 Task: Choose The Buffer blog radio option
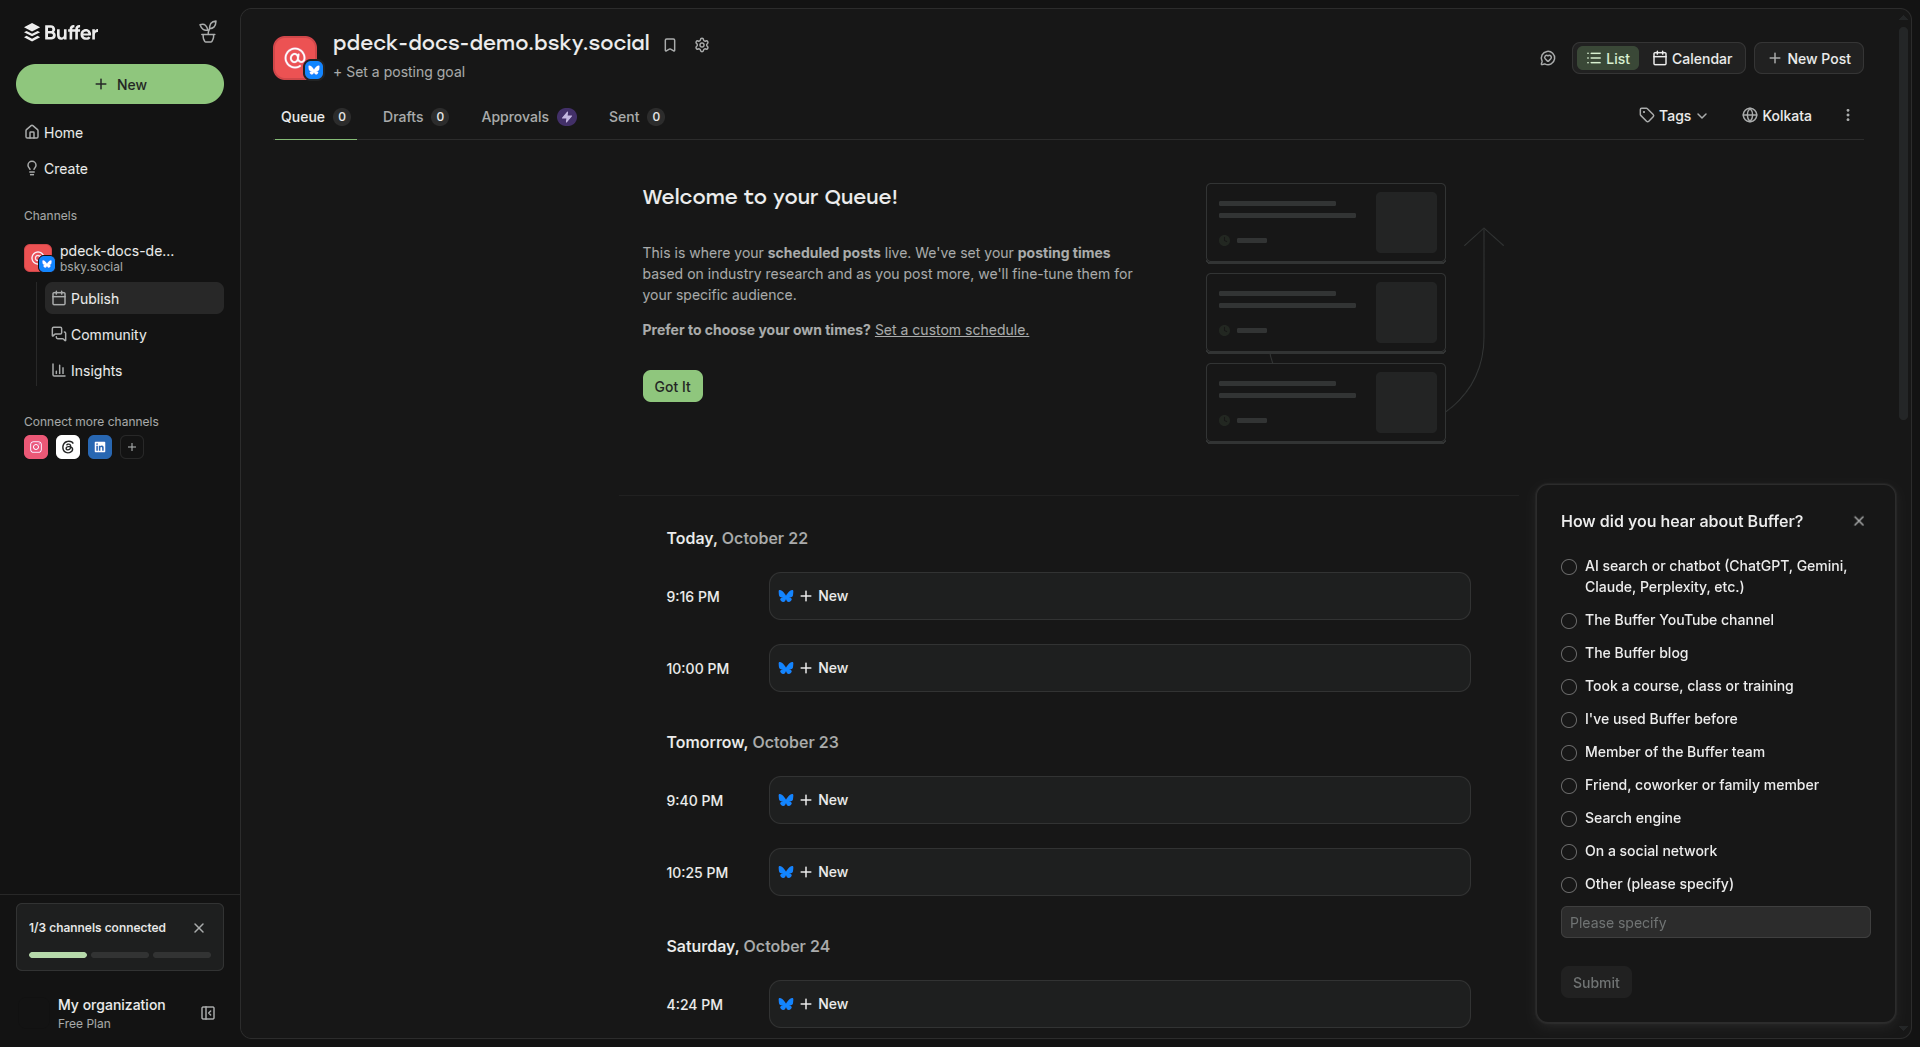pyautogui.click(x=1569, y=654)
